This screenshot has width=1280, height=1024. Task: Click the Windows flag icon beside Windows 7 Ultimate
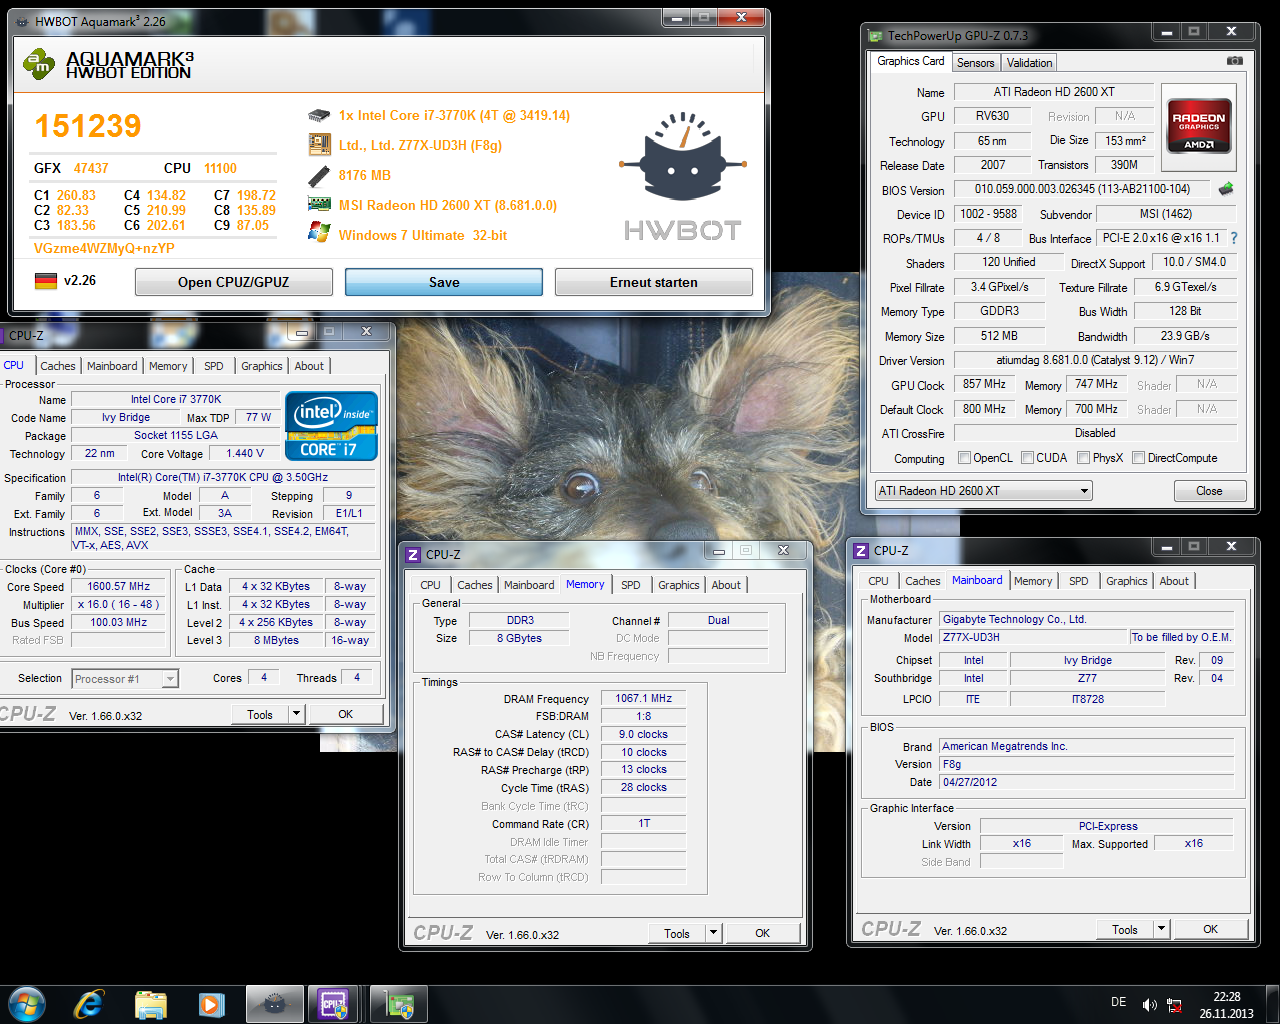(x=319, y=234)
